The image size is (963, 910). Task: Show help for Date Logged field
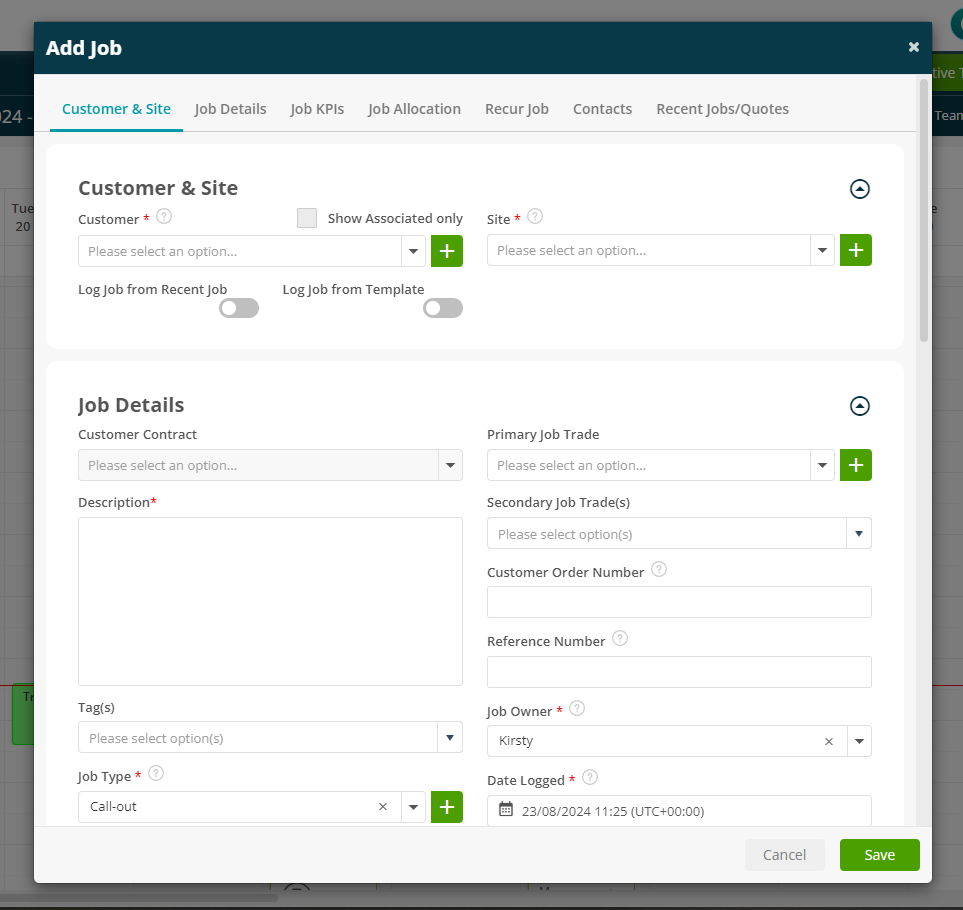tap(590, 777)
